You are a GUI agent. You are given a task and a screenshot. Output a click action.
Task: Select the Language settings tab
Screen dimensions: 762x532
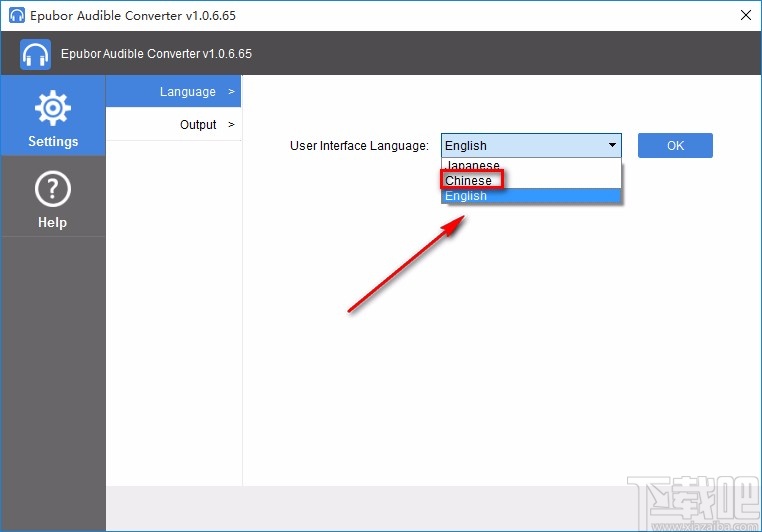173,91
